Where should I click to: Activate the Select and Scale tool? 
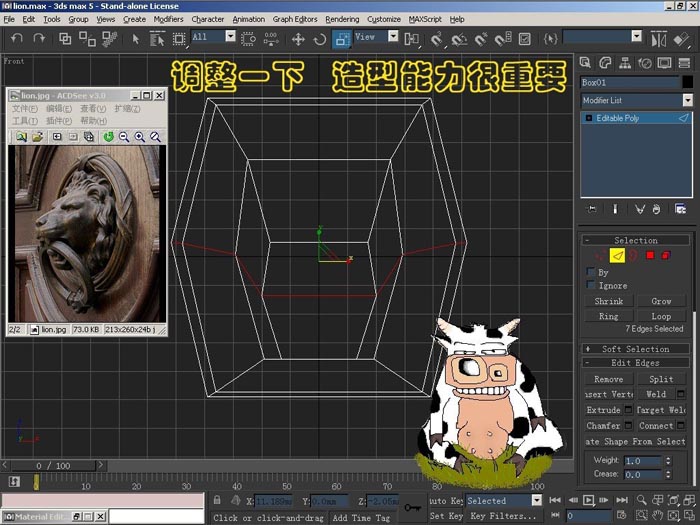(342, 39)
